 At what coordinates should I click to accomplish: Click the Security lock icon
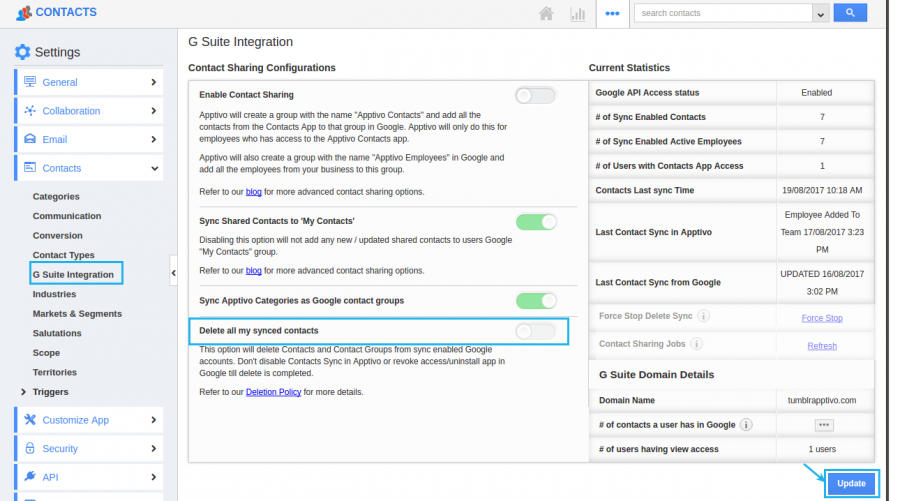point(30,448)
